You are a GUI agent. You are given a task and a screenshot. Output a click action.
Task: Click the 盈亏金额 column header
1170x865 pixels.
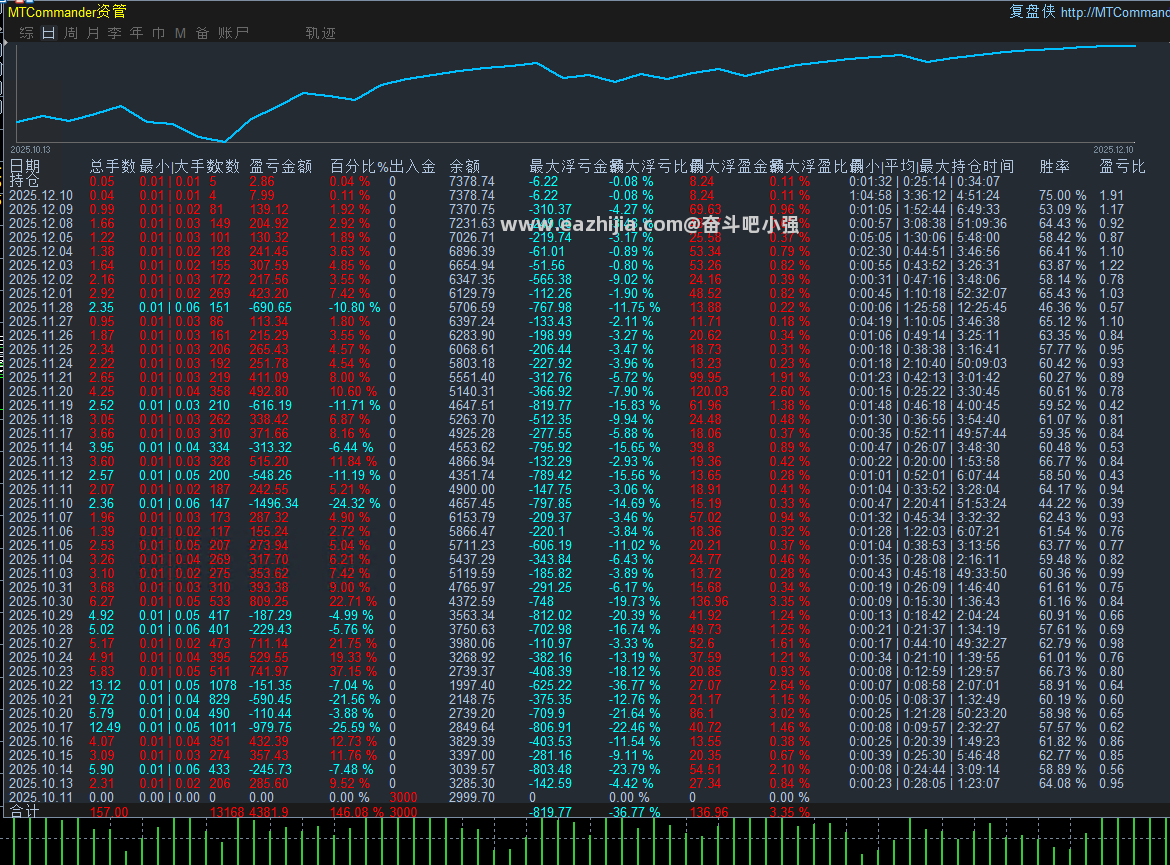[x=281, y=166]
